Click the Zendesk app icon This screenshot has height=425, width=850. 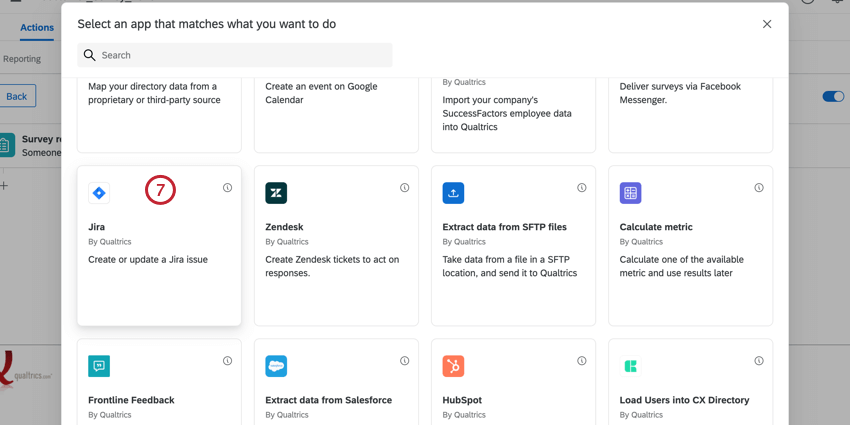point(276,193)
